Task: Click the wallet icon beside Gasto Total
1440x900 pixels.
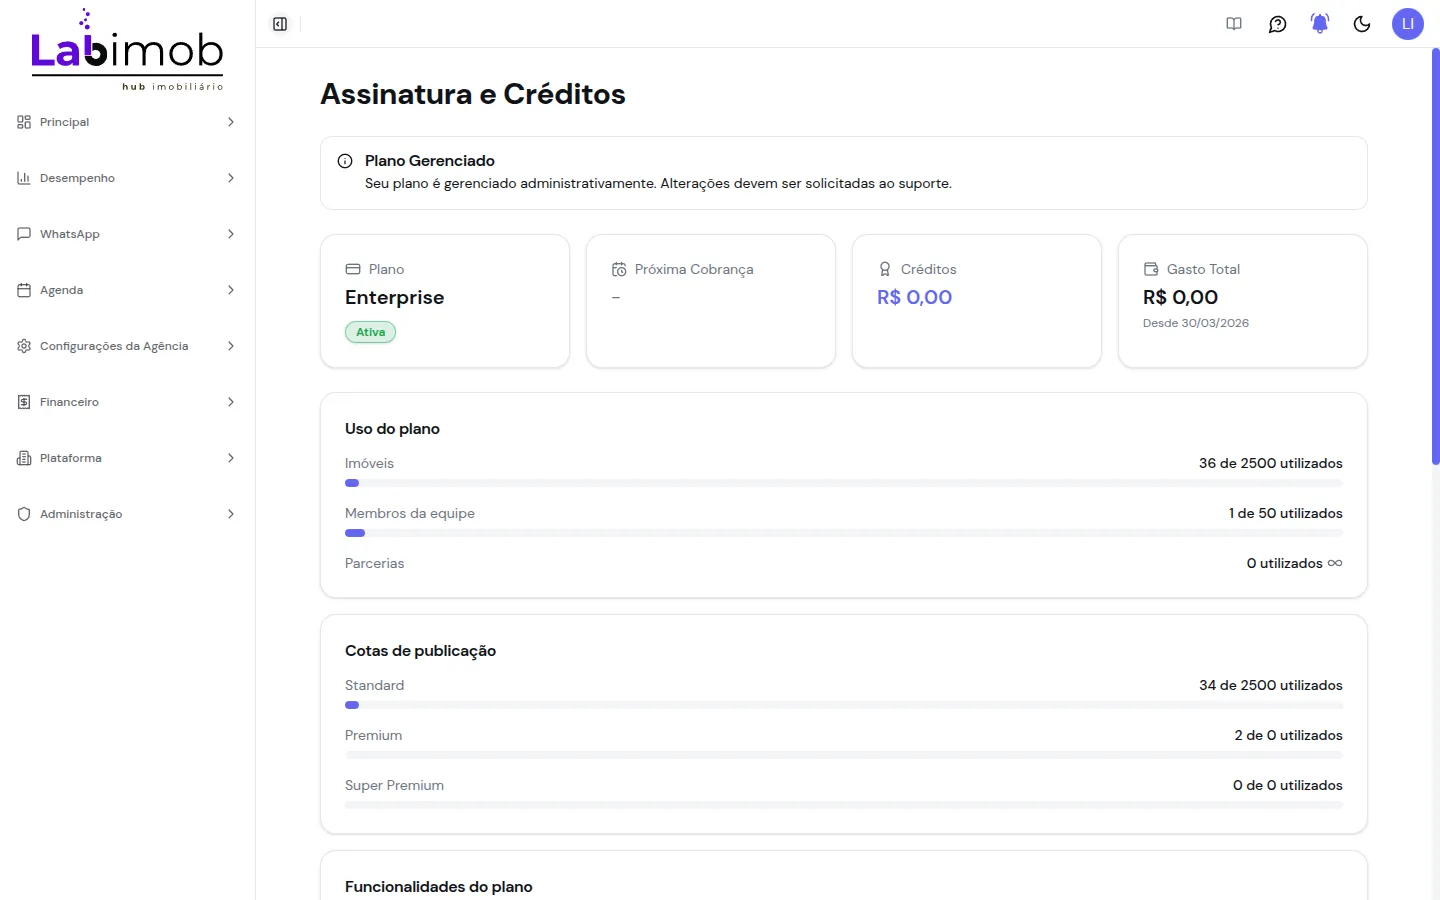Action: 1151,269
